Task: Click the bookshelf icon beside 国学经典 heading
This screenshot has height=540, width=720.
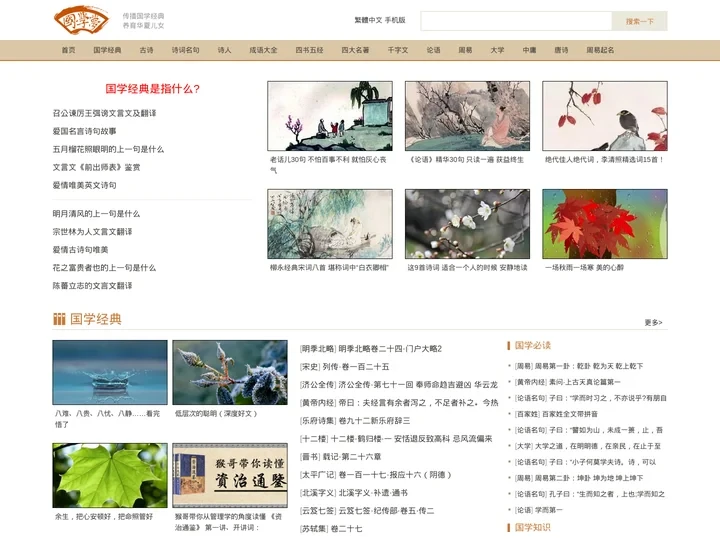Action: point(59,319)
